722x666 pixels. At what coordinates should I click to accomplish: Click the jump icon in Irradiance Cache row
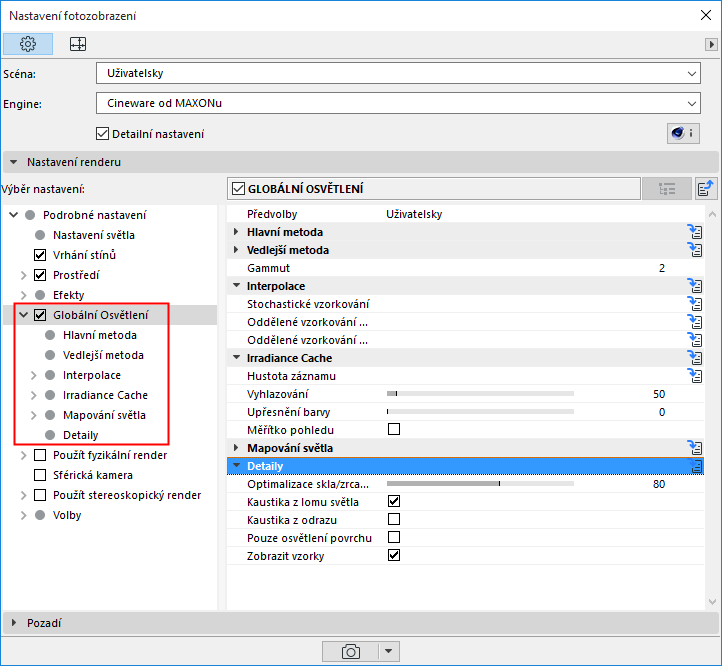pos(695,358)
